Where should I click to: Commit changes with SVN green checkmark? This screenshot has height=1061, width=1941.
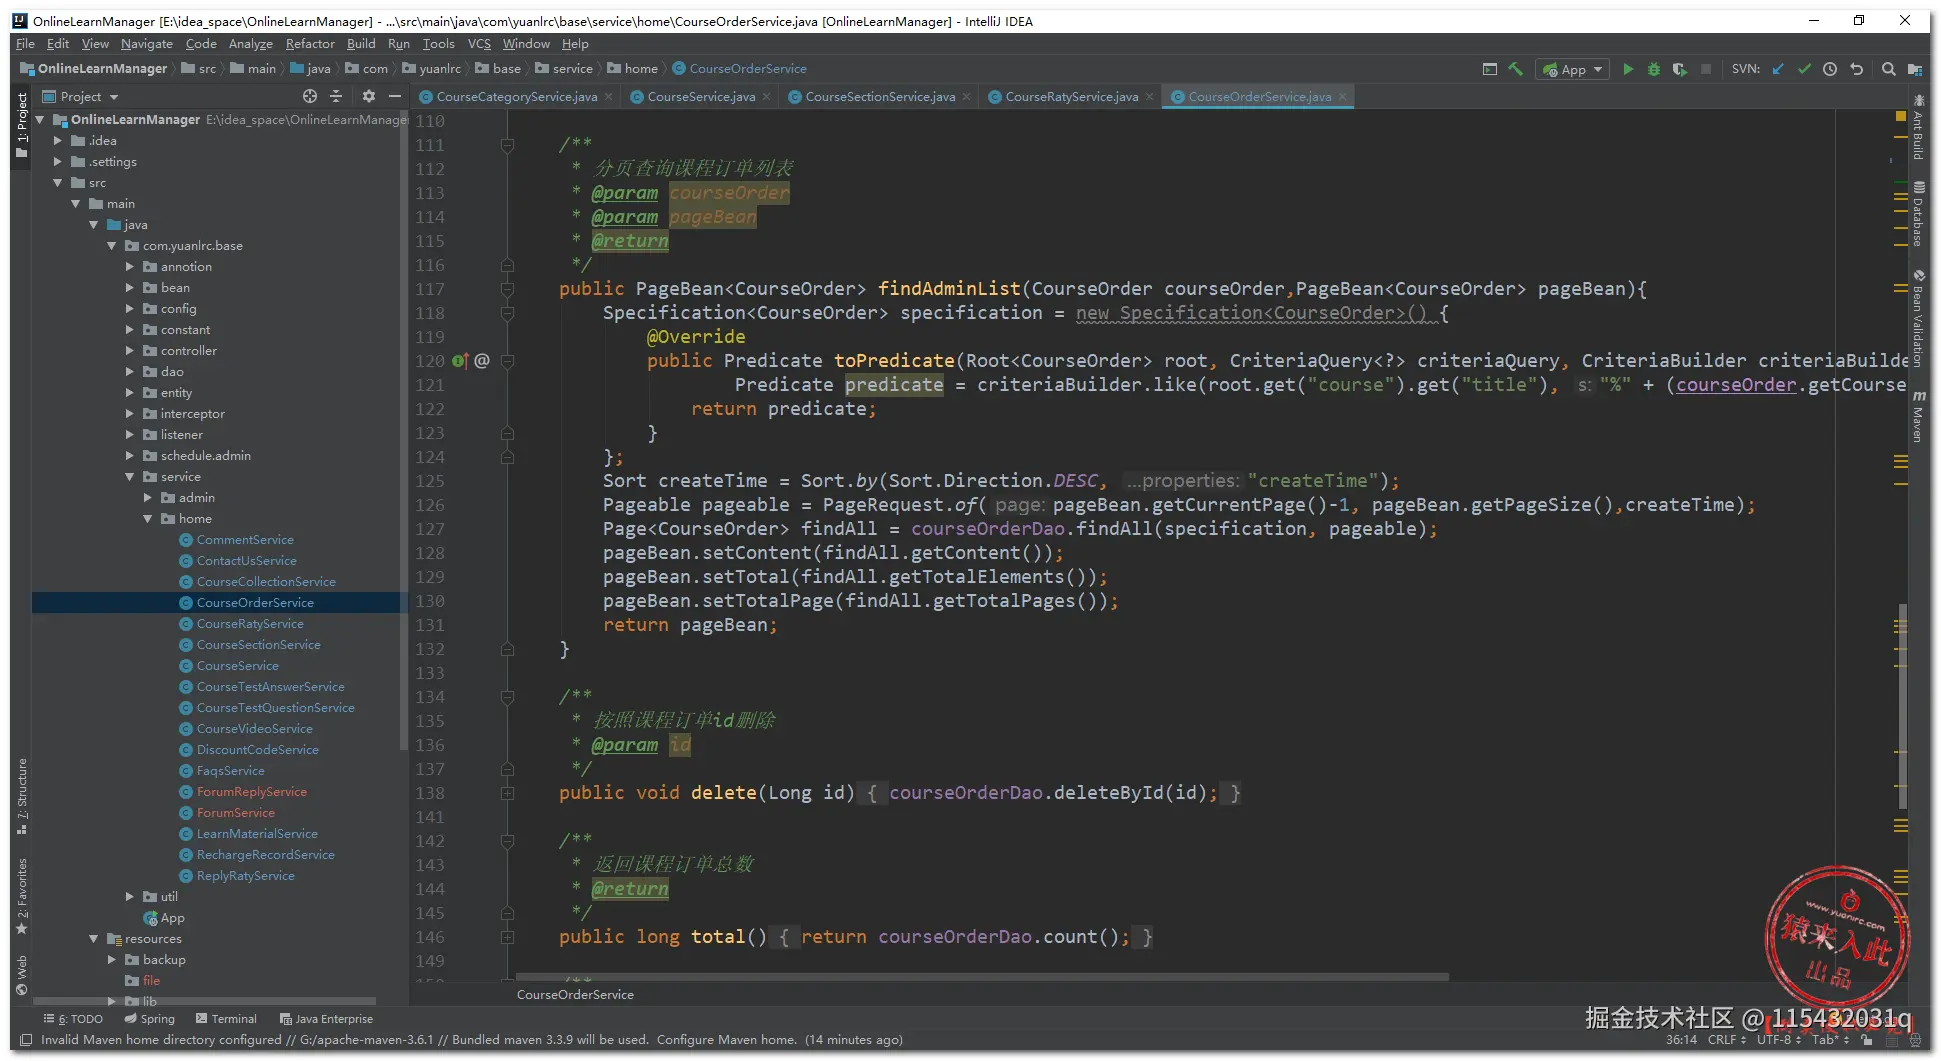(x=1804, y=69)
